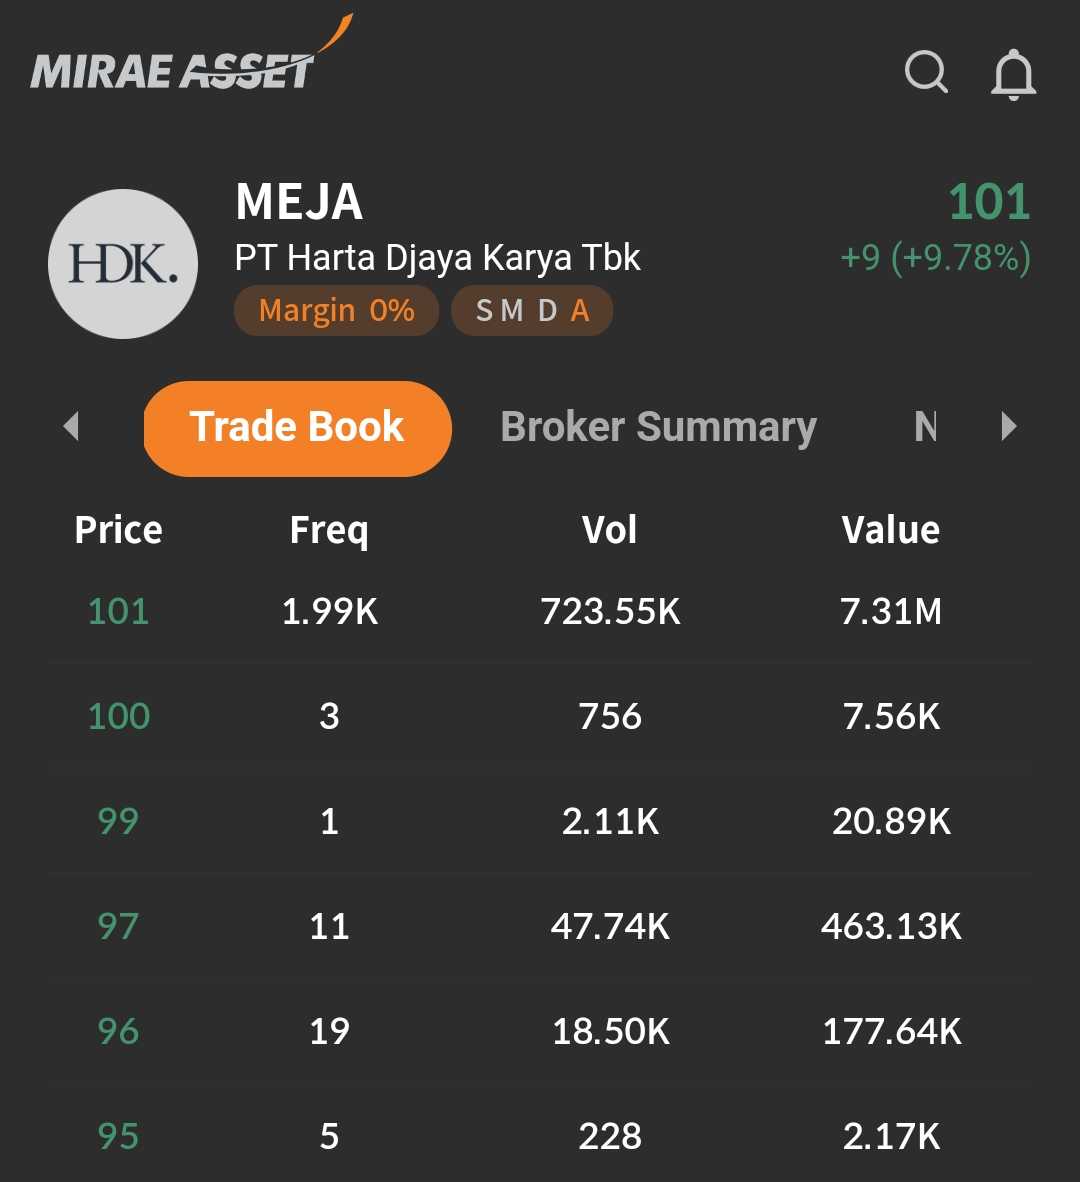This screenshot has width=1080, height=1182.
Task: Tap the S M D A badge
Action: pos(532,311)
